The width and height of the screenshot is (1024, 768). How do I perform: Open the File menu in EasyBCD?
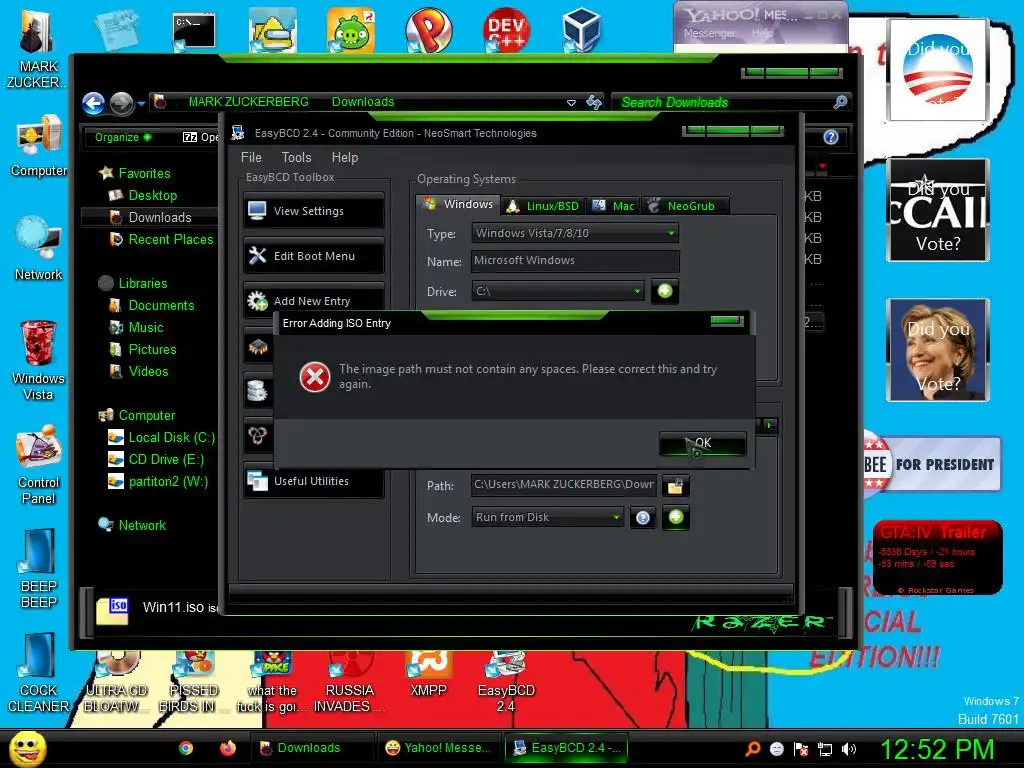251,157
